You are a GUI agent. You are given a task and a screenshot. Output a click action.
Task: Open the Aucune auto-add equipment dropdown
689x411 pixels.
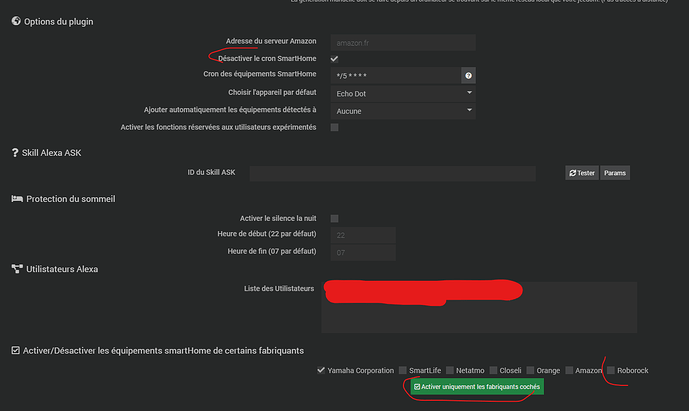403,111
